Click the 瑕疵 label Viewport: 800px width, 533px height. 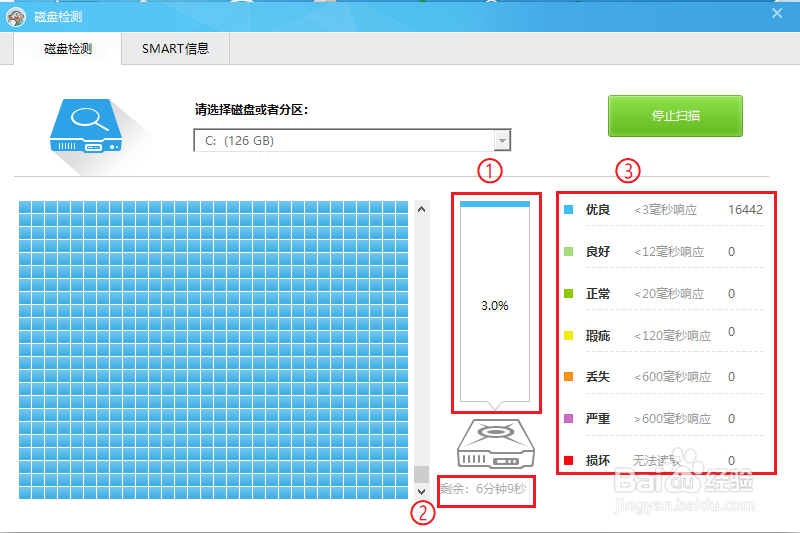pyautogui.click(x=598, y=336)
